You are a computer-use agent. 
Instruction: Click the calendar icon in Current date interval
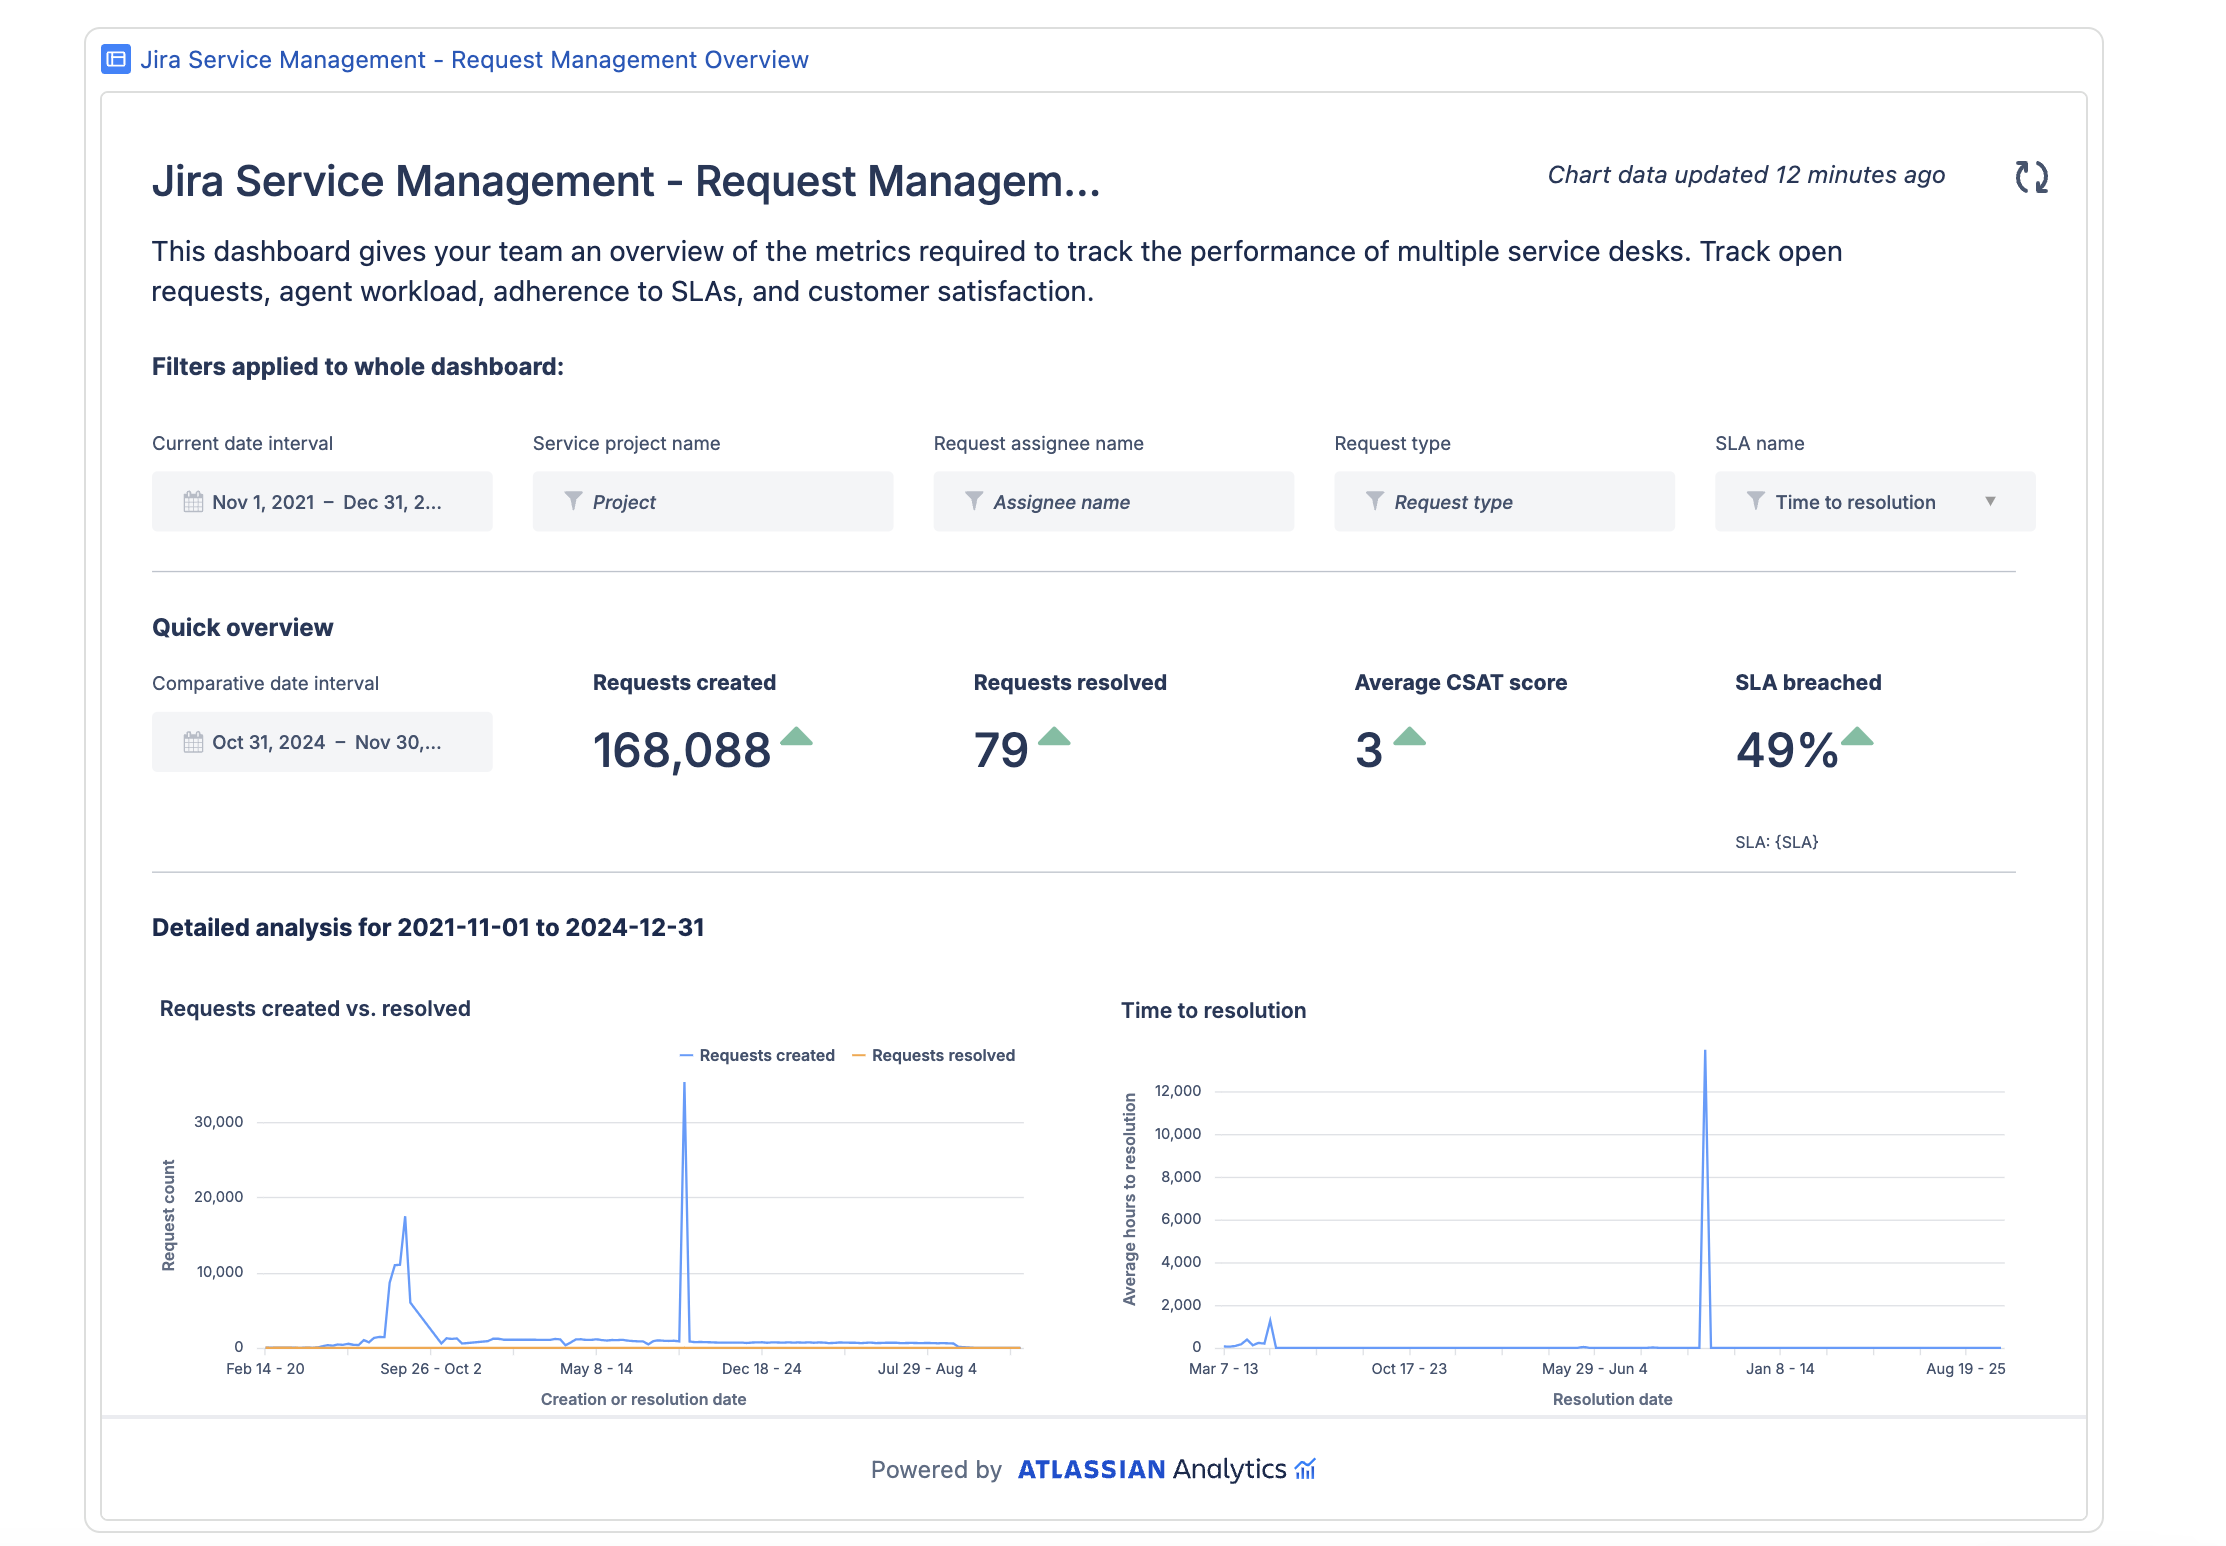(193, 502)
